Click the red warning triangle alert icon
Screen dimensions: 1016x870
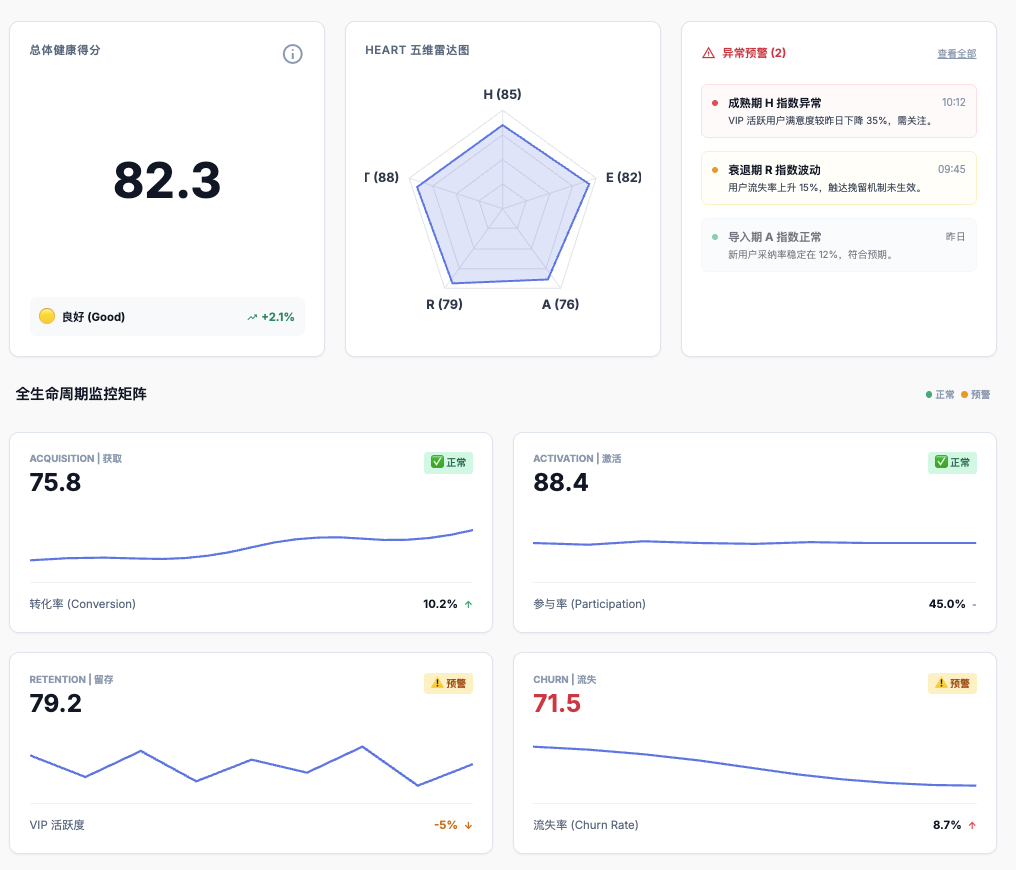tap(708, 53)
